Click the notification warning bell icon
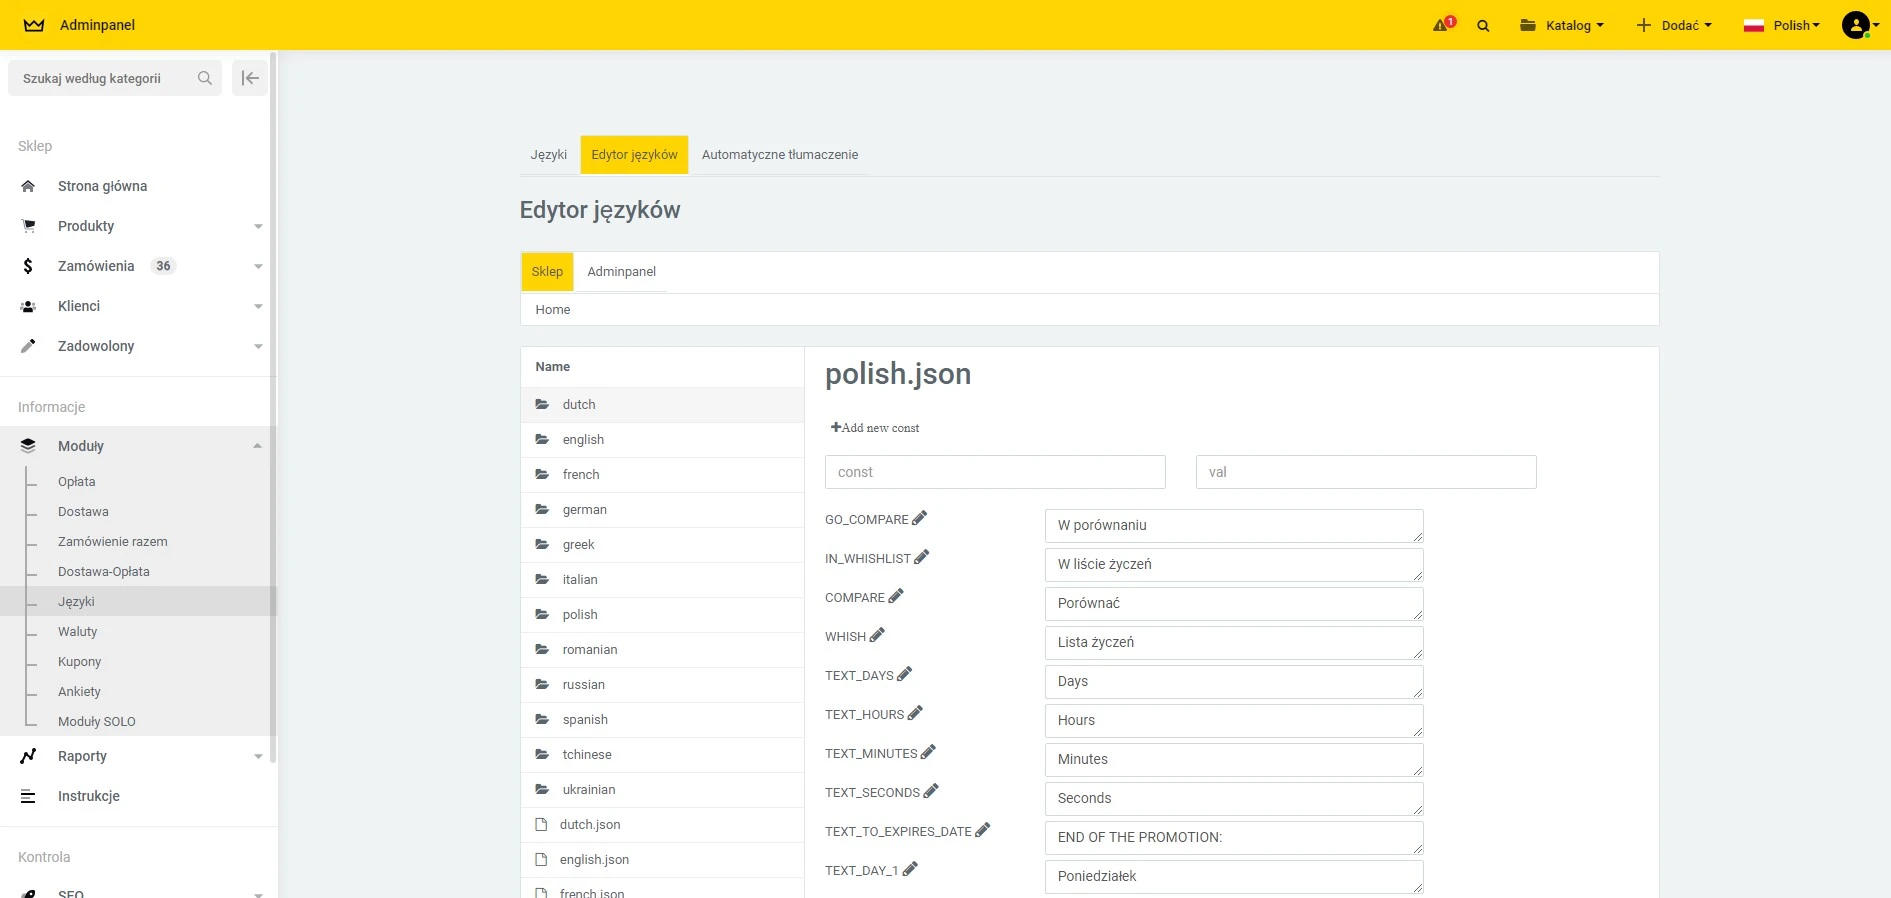1891x898 pixels. (x=1442, y=25)
